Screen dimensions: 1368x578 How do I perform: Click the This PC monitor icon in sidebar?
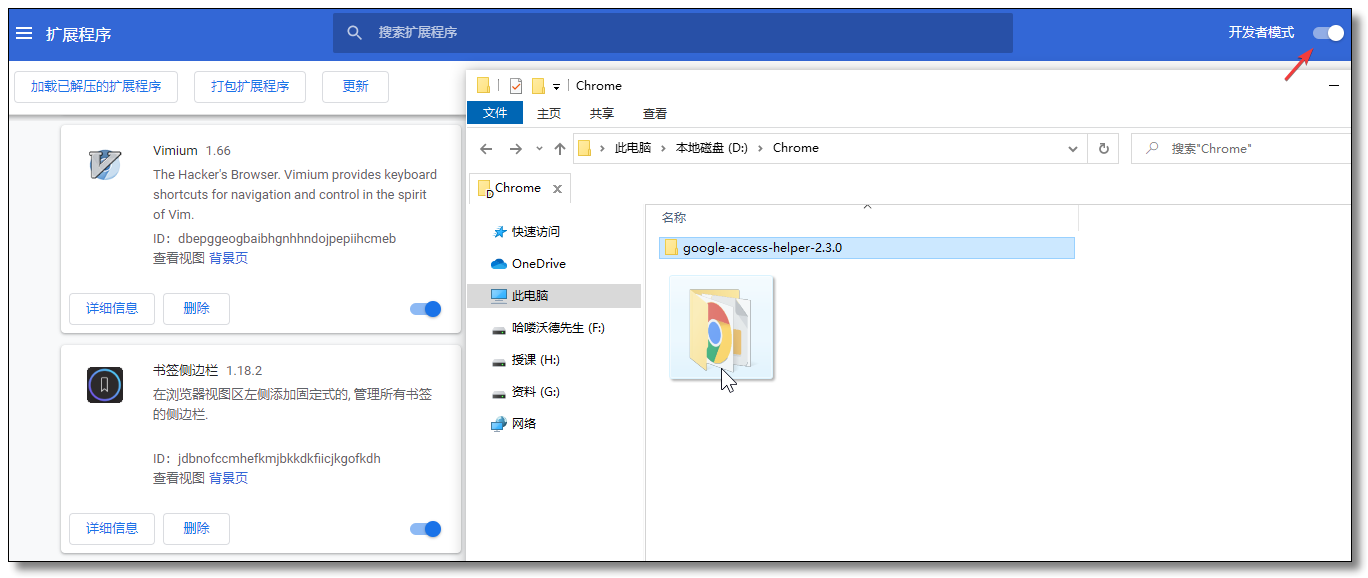(499, 296)
